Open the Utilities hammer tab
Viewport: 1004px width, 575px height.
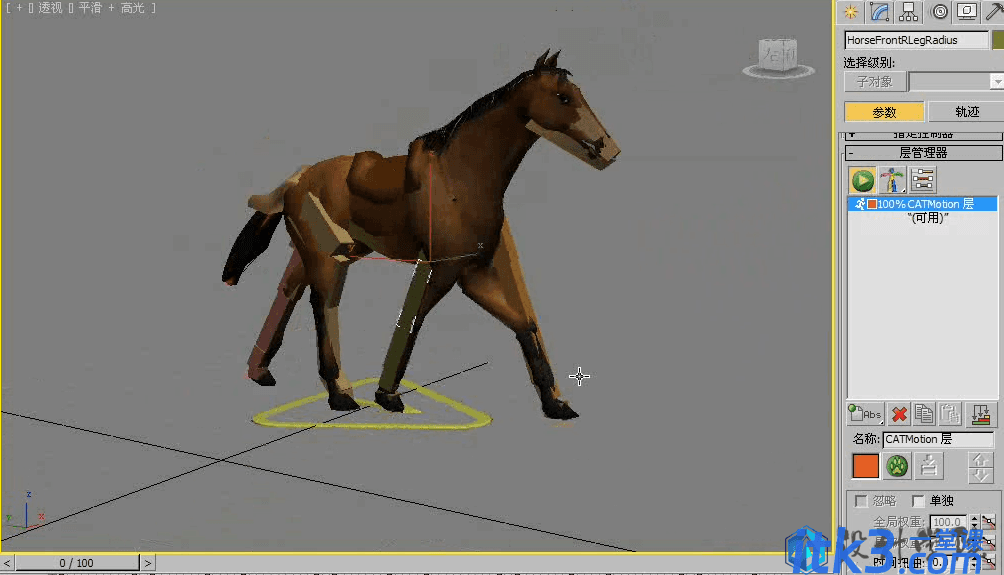tap(994, 12)
